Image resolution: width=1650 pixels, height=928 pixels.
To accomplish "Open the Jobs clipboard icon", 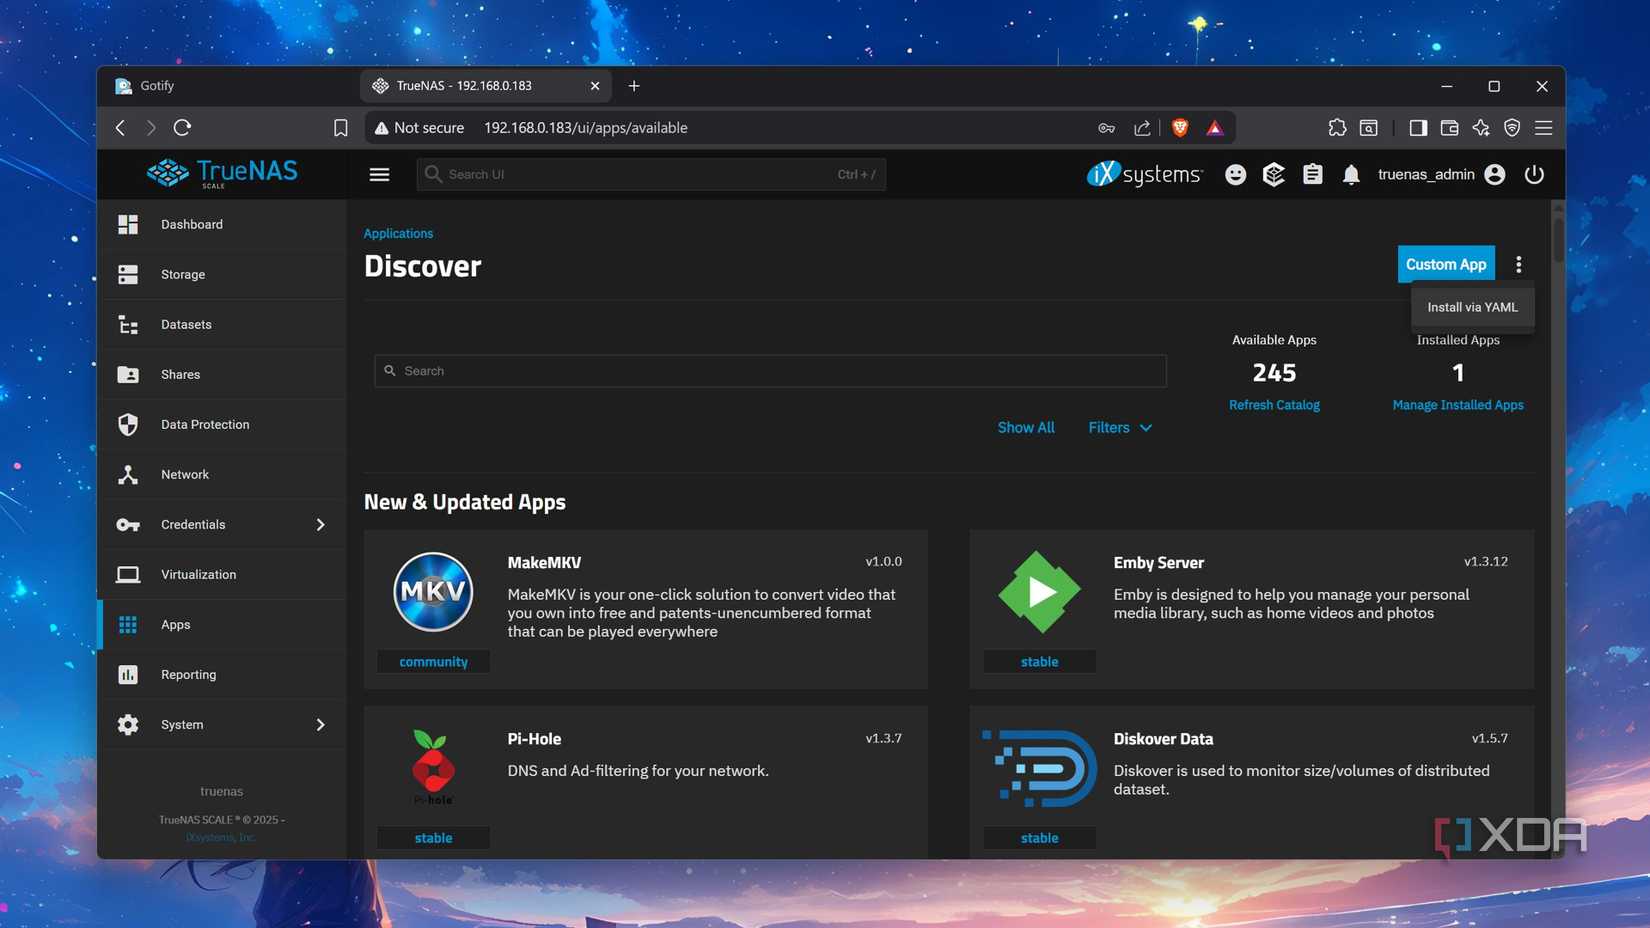I will tap(1313, 174).
